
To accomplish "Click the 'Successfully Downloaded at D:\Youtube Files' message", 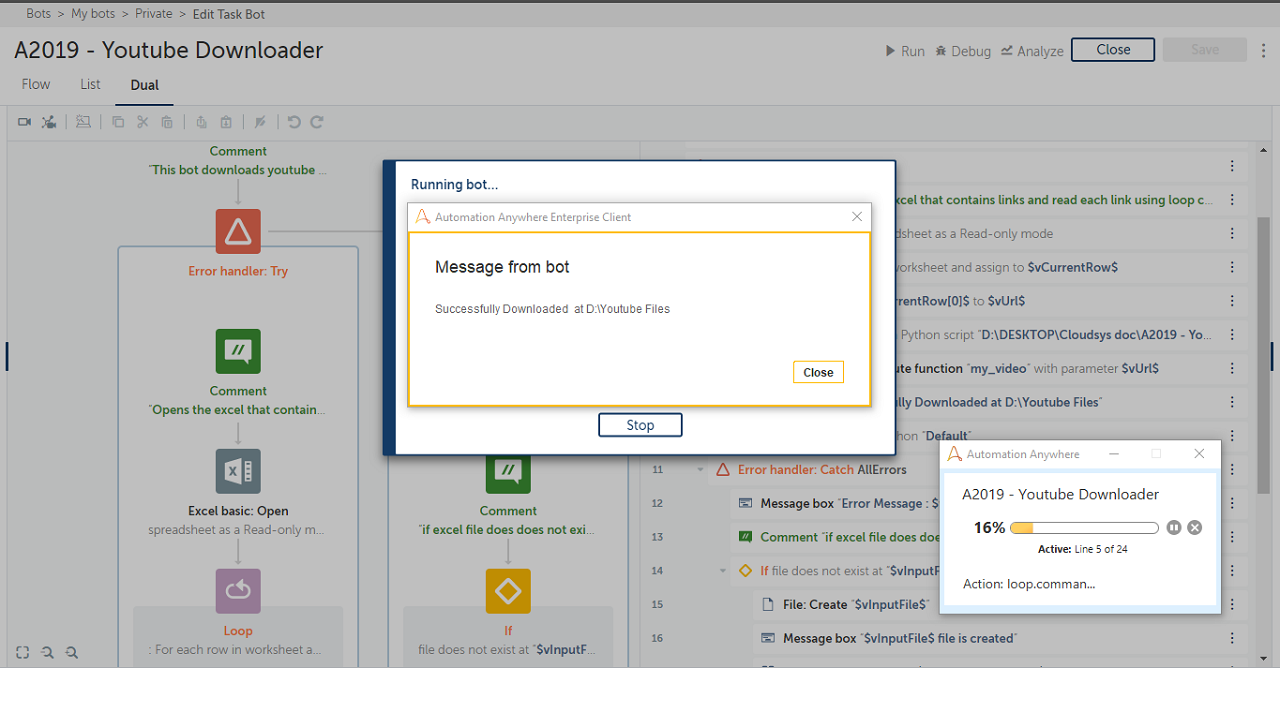I will click(552, 309).
